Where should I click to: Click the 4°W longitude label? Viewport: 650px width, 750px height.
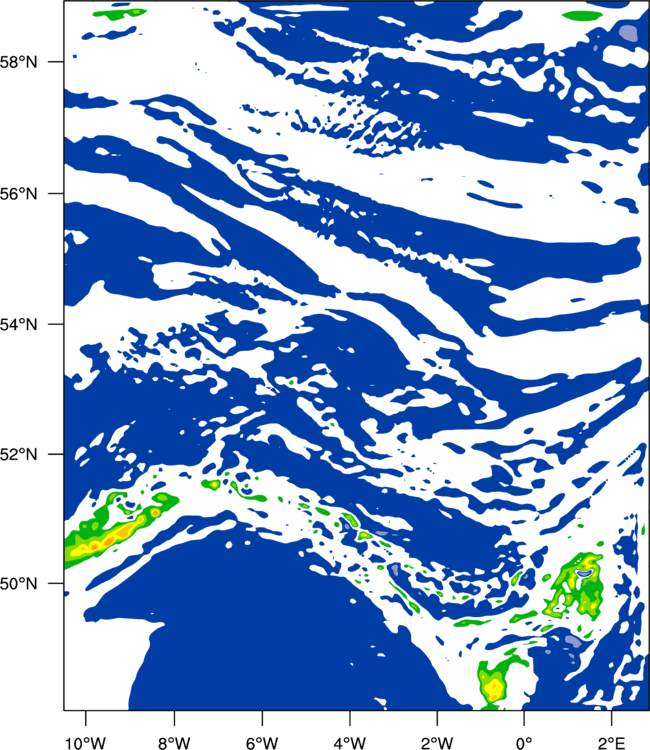(350, 743)
